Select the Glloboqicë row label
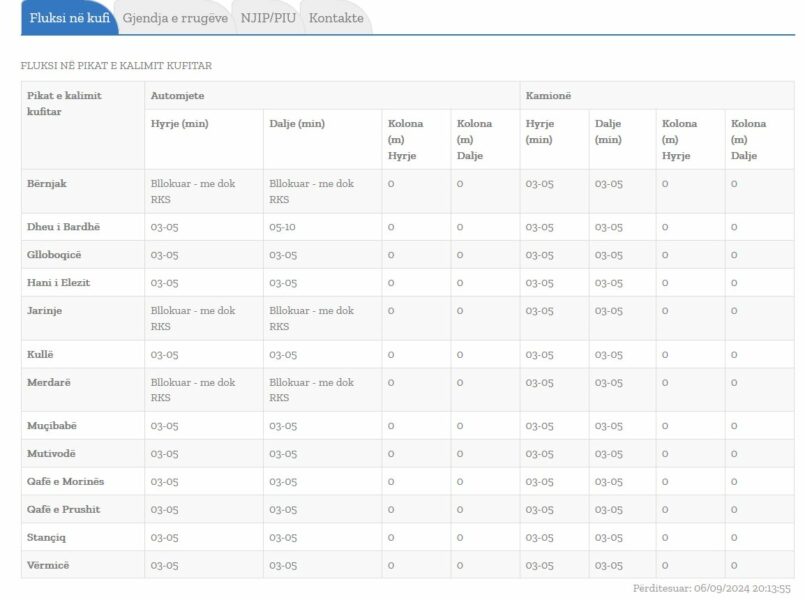Viewport: 805px width, 600px height. 54,255
